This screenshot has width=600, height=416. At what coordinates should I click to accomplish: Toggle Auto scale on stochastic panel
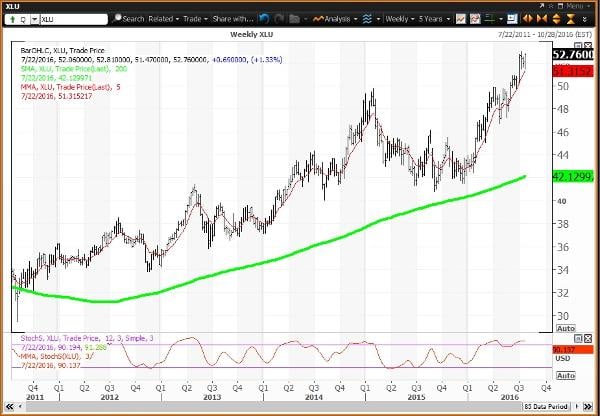[x=565, y=375]
